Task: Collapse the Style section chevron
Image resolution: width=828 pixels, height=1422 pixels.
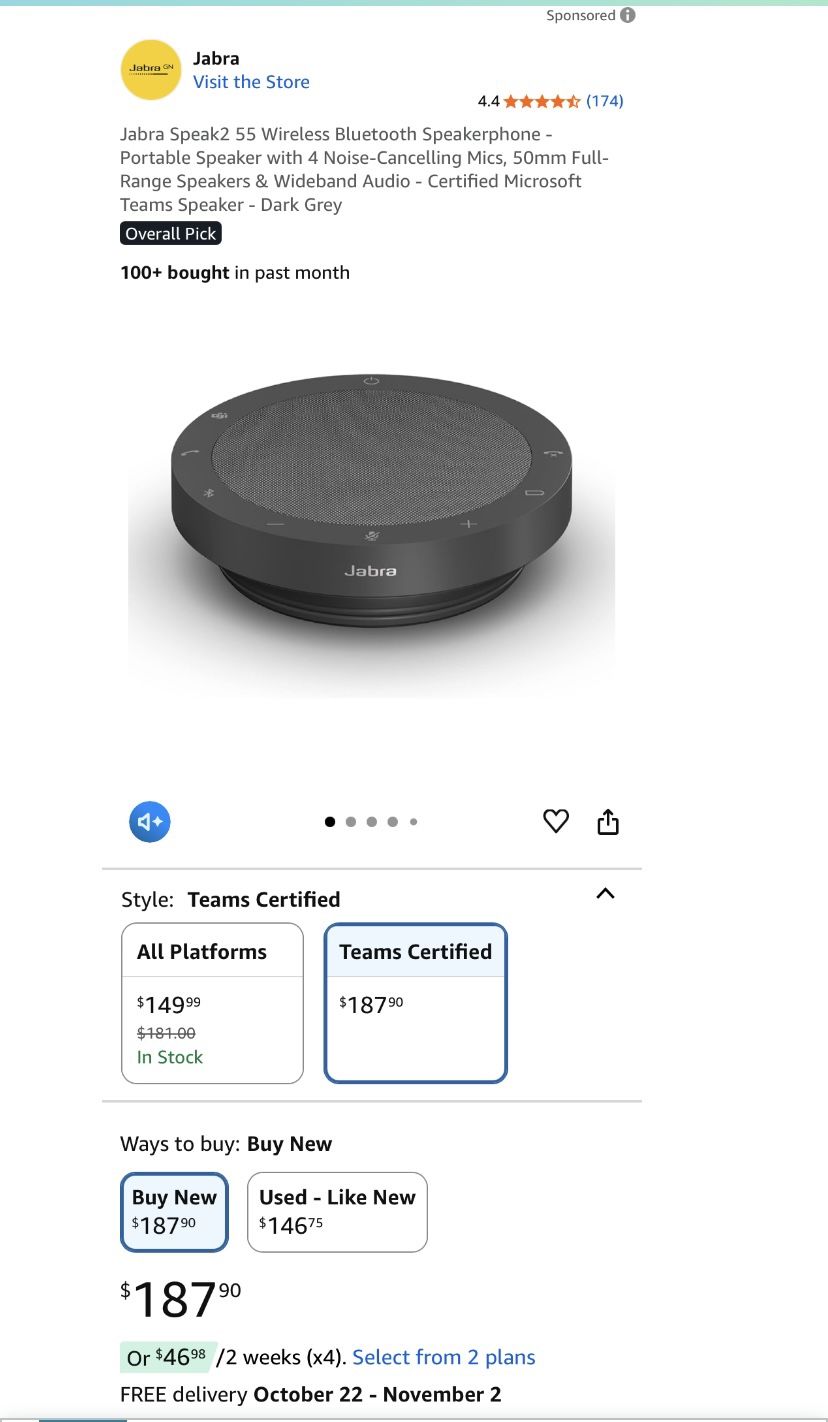Action: pyautogui.click(x=605, y=893)
